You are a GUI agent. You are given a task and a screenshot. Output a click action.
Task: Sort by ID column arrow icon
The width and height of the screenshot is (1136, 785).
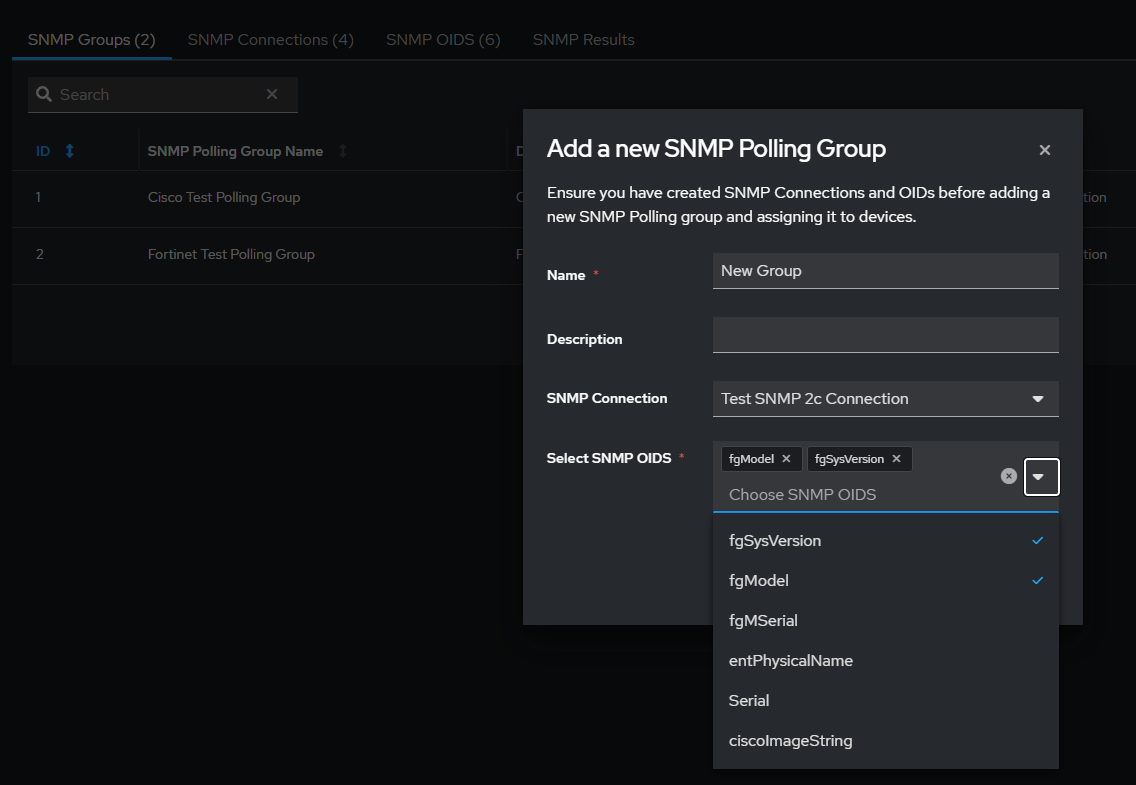tap(70, 151)
